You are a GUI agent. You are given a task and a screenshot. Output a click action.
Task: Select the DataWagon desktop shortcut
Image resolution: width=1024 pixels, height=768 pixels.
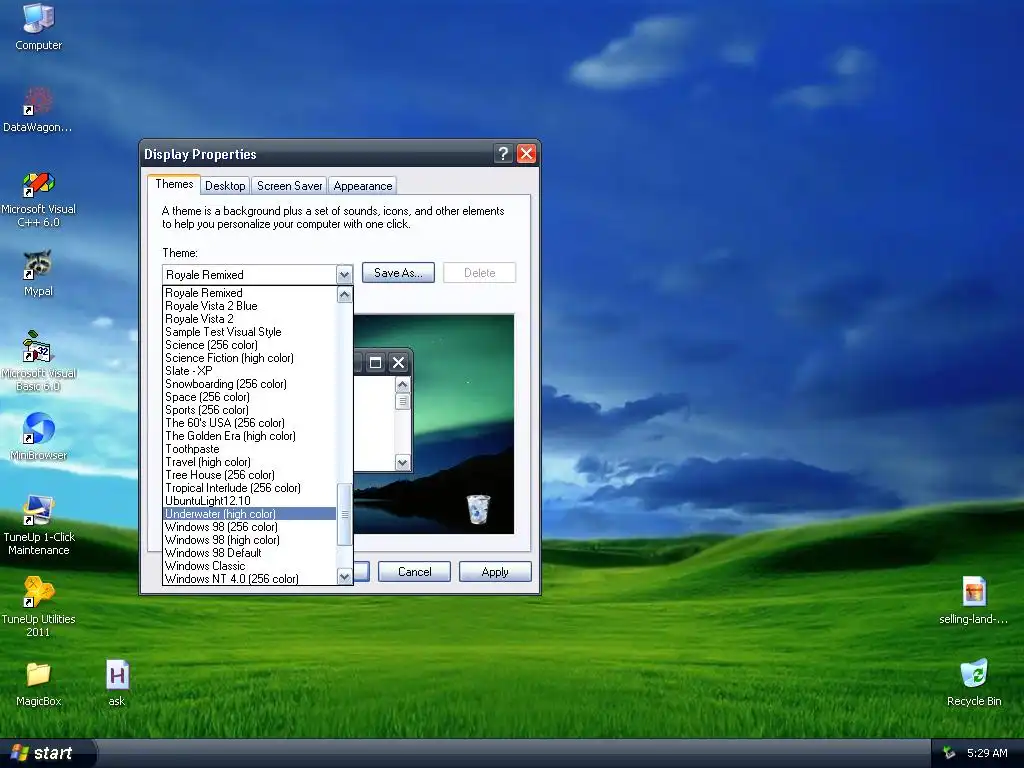point(38,109)
